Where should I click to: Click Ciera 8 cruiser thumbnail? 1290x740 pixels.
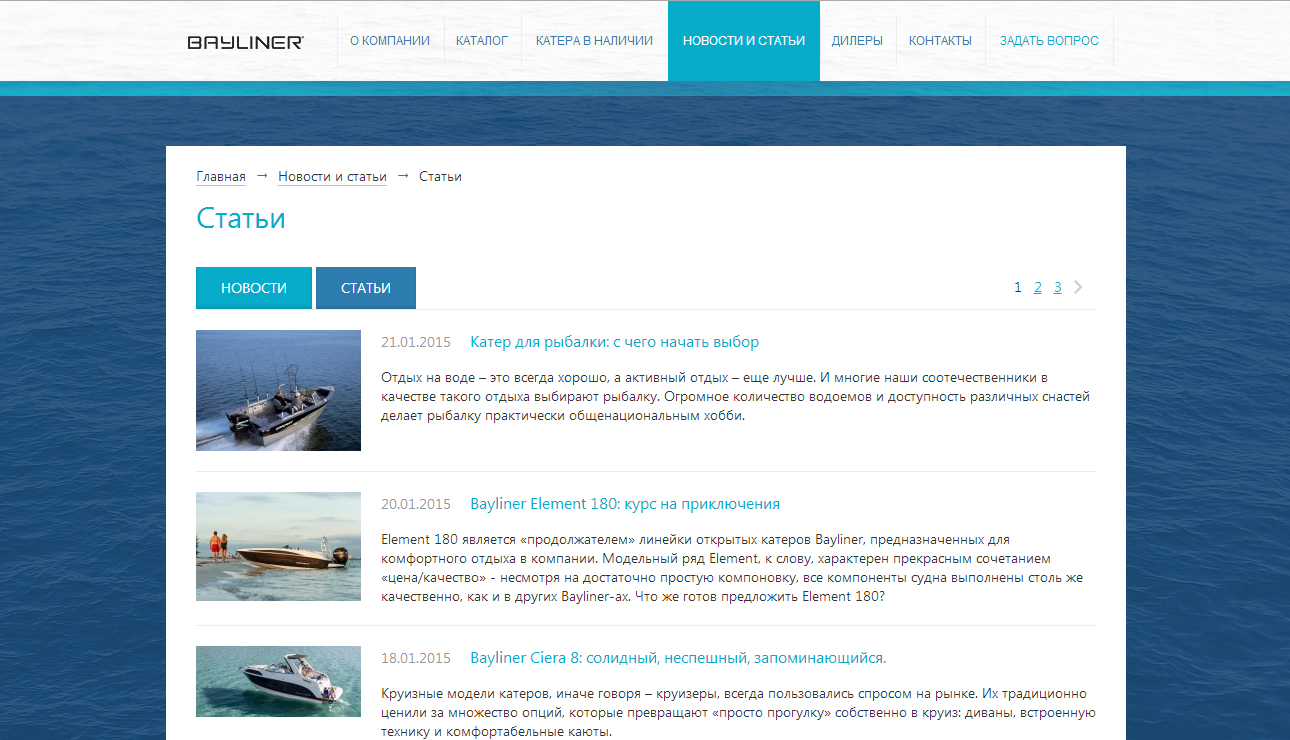(x=278, y=681)
